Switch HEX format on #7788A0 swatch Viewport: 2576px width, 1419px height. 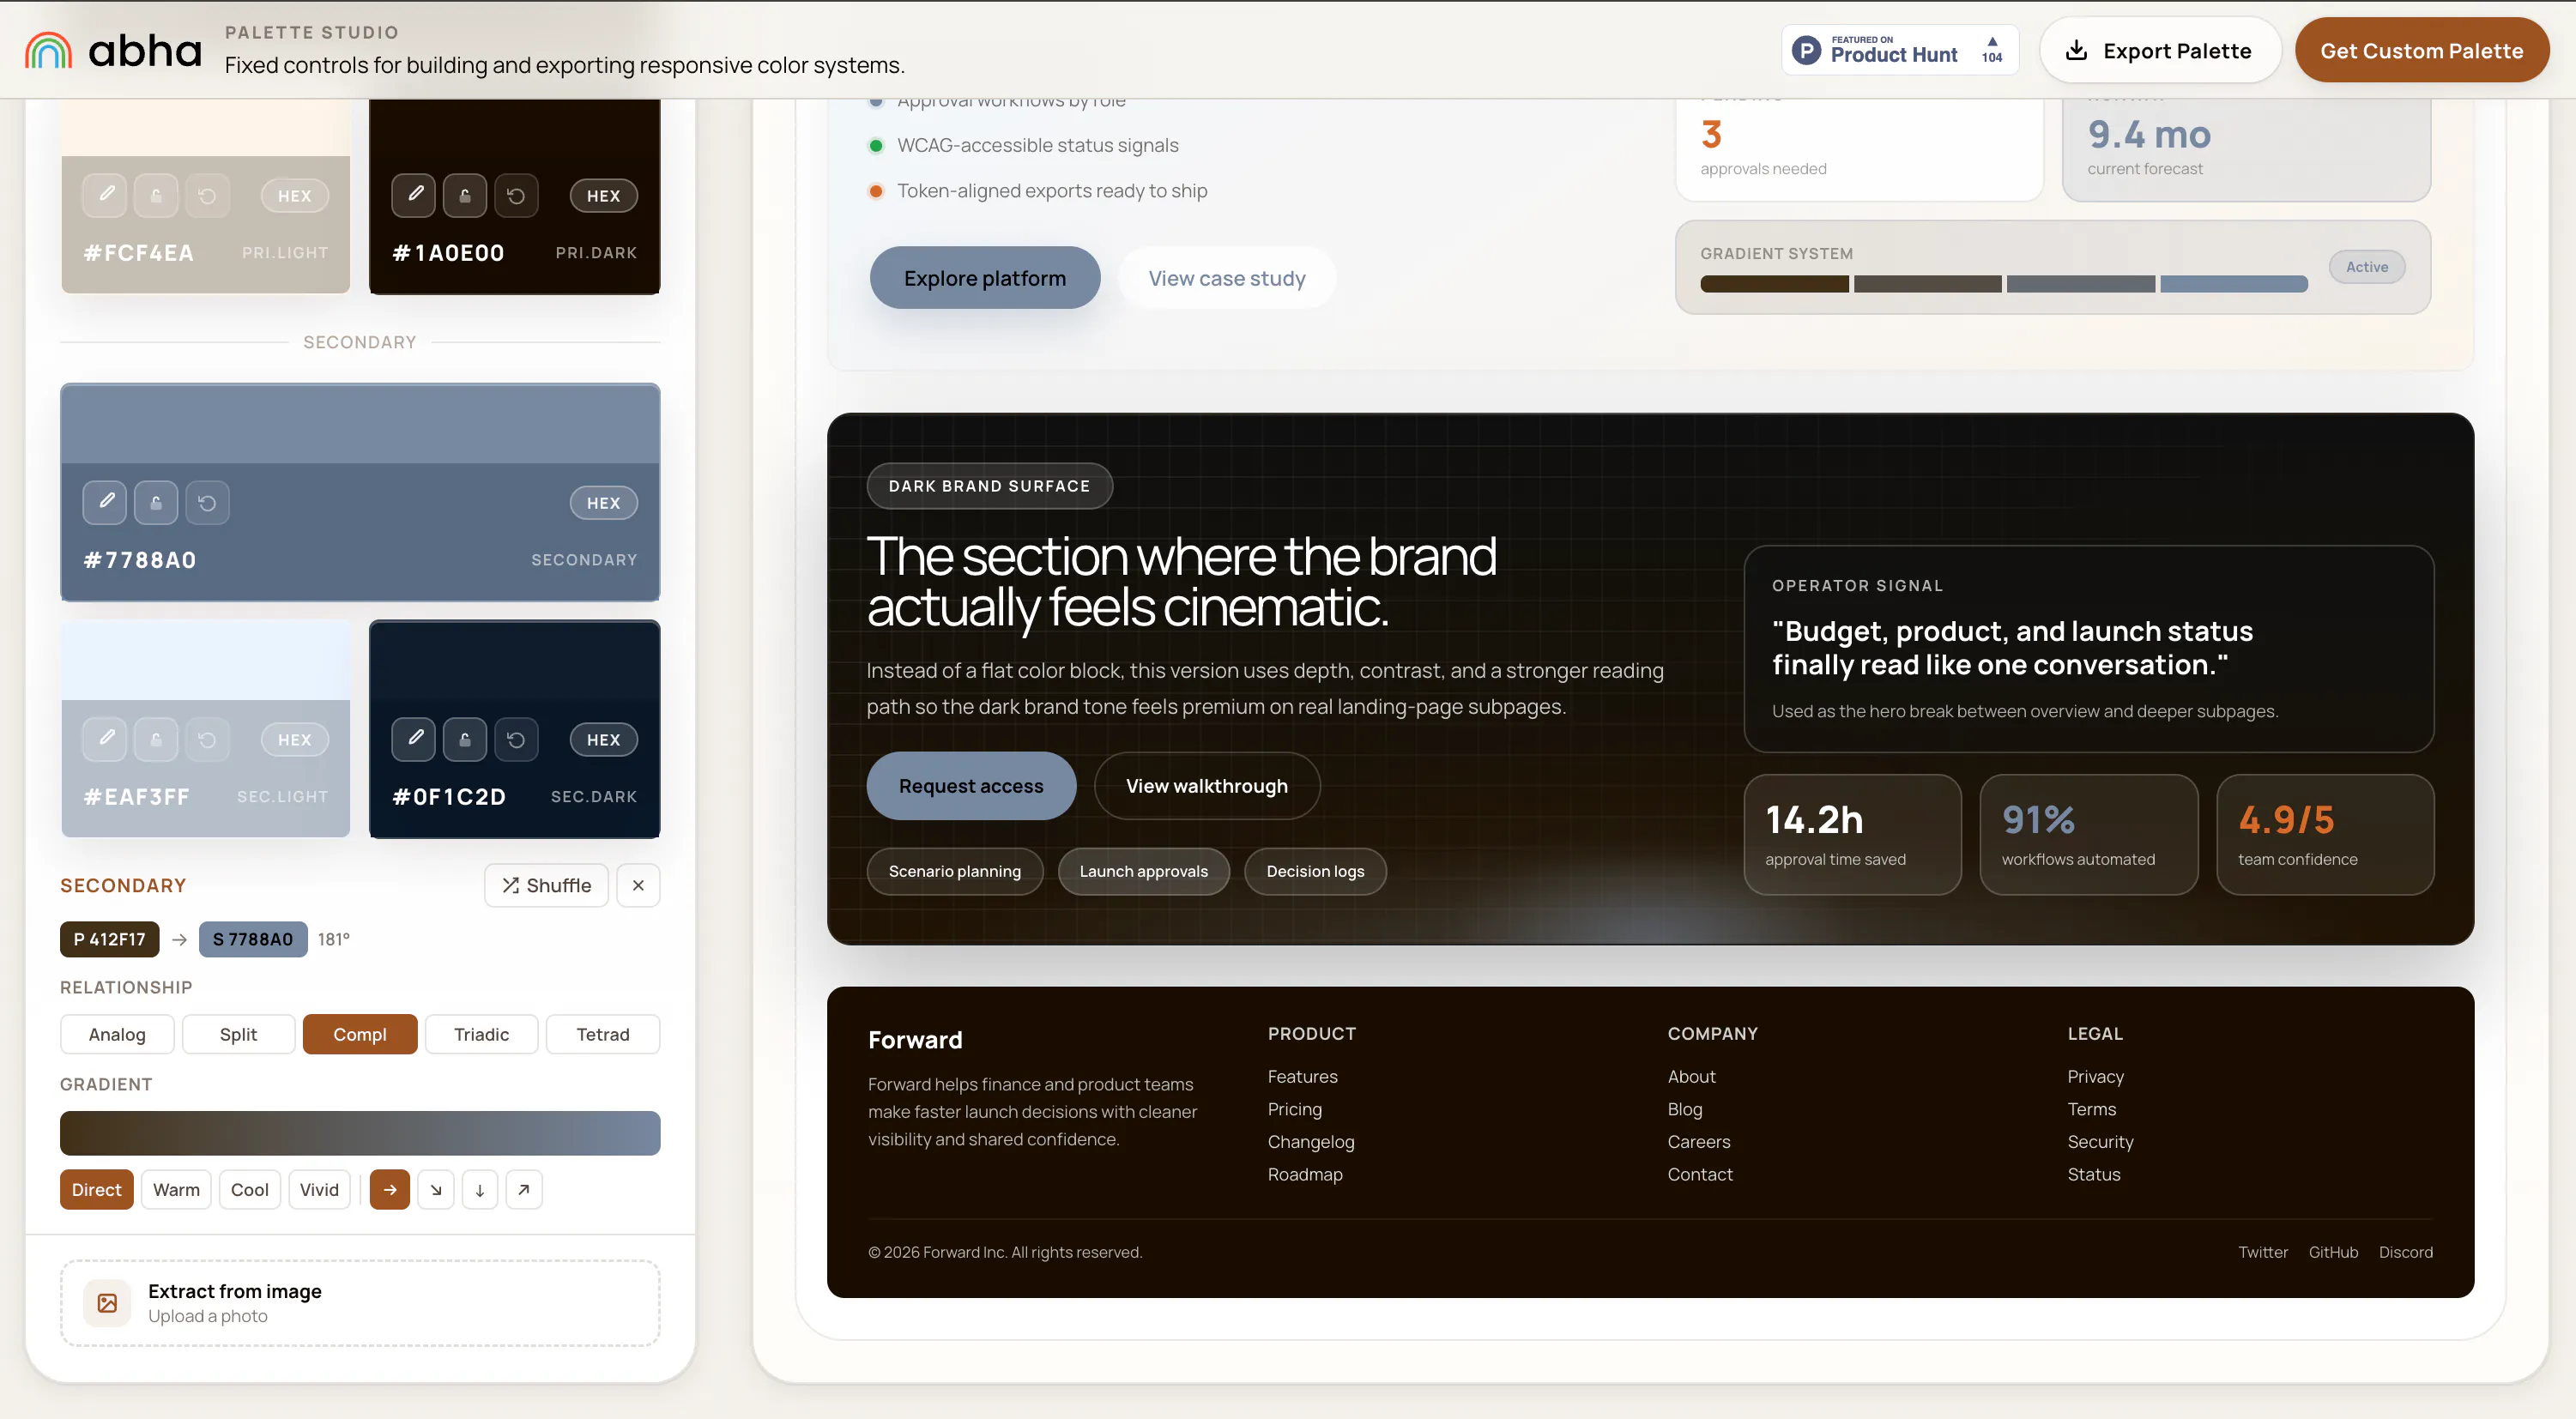click(603, 503)
